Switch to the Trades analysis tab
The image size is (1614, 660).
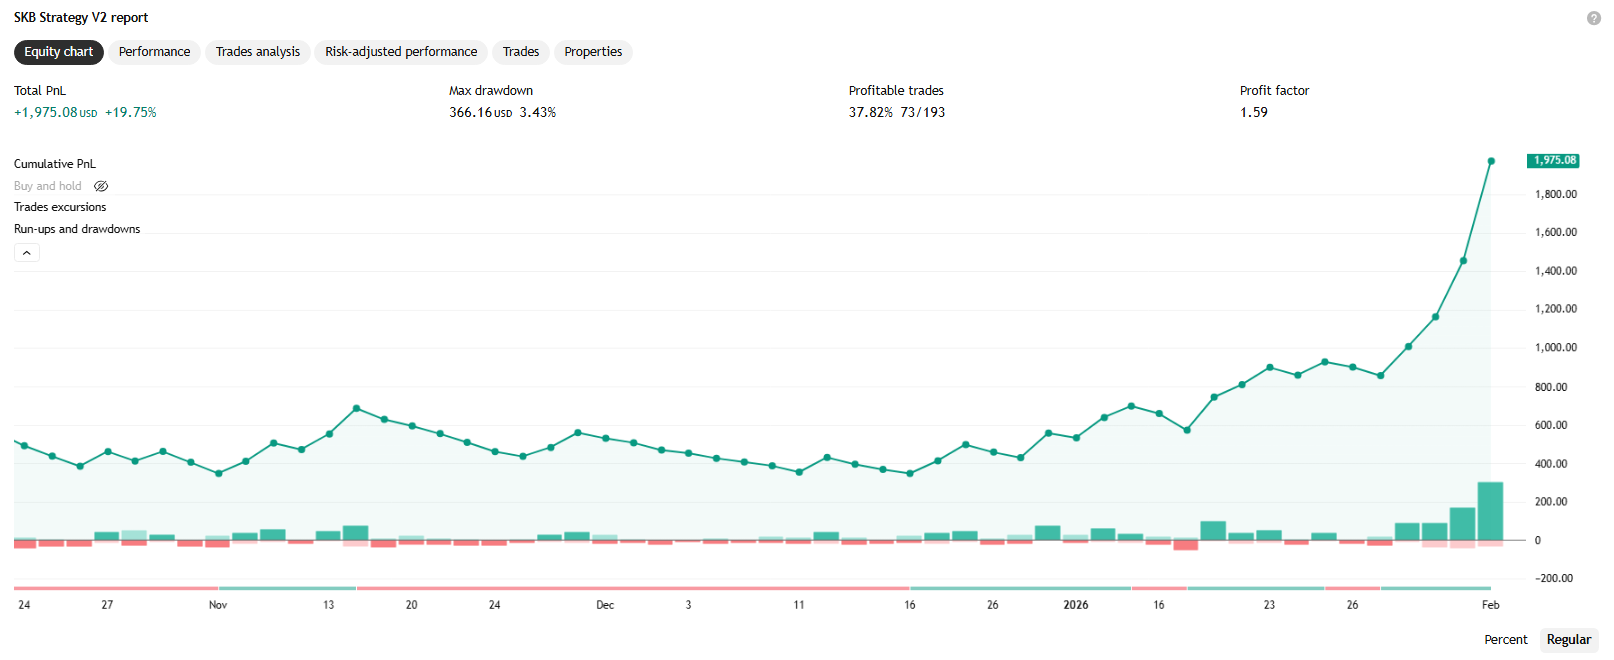pyautogui.click(x=258, y=52)
